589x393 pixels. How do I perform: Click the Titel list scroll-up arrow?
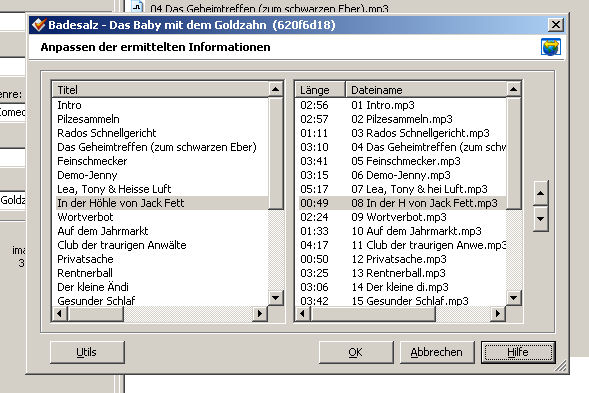pos(275,89)
